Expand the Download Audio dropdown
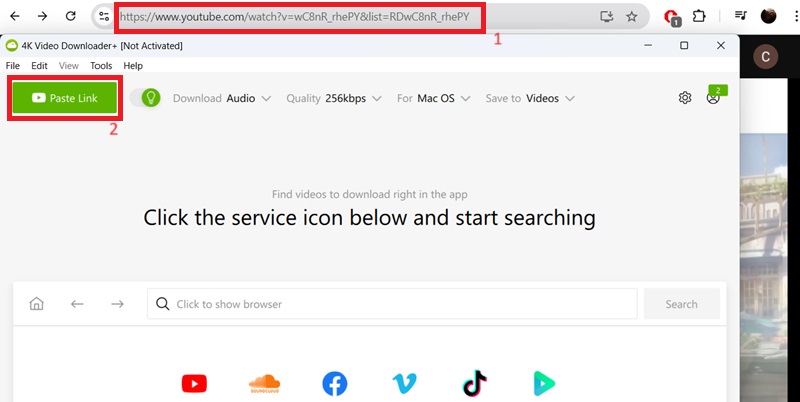The image size is (800, 402). (x=221, y=98)
